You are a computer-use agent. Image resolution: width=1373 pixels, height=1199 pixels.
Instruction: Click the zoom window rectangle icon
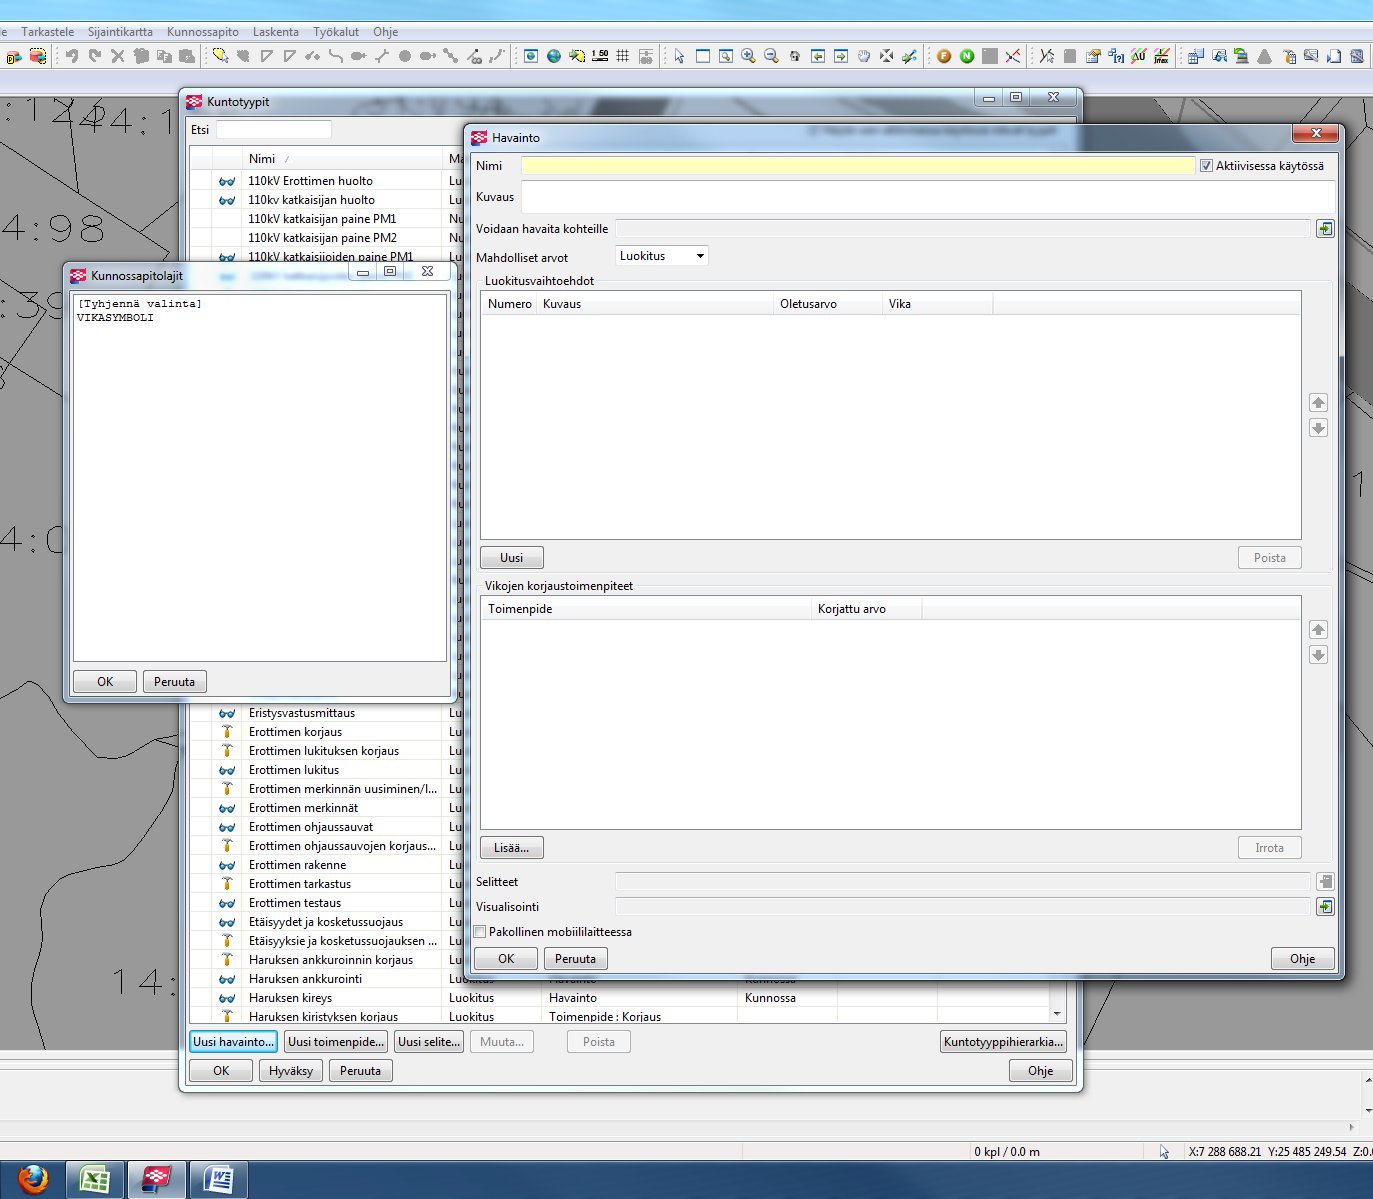click(725, 56)
